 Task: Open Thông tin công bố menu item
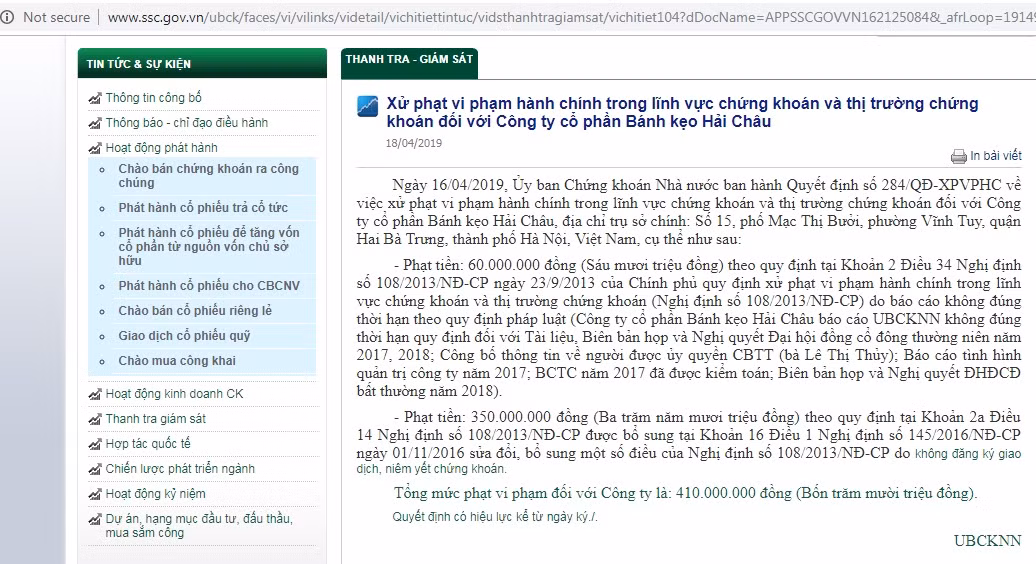coord(153,98)
